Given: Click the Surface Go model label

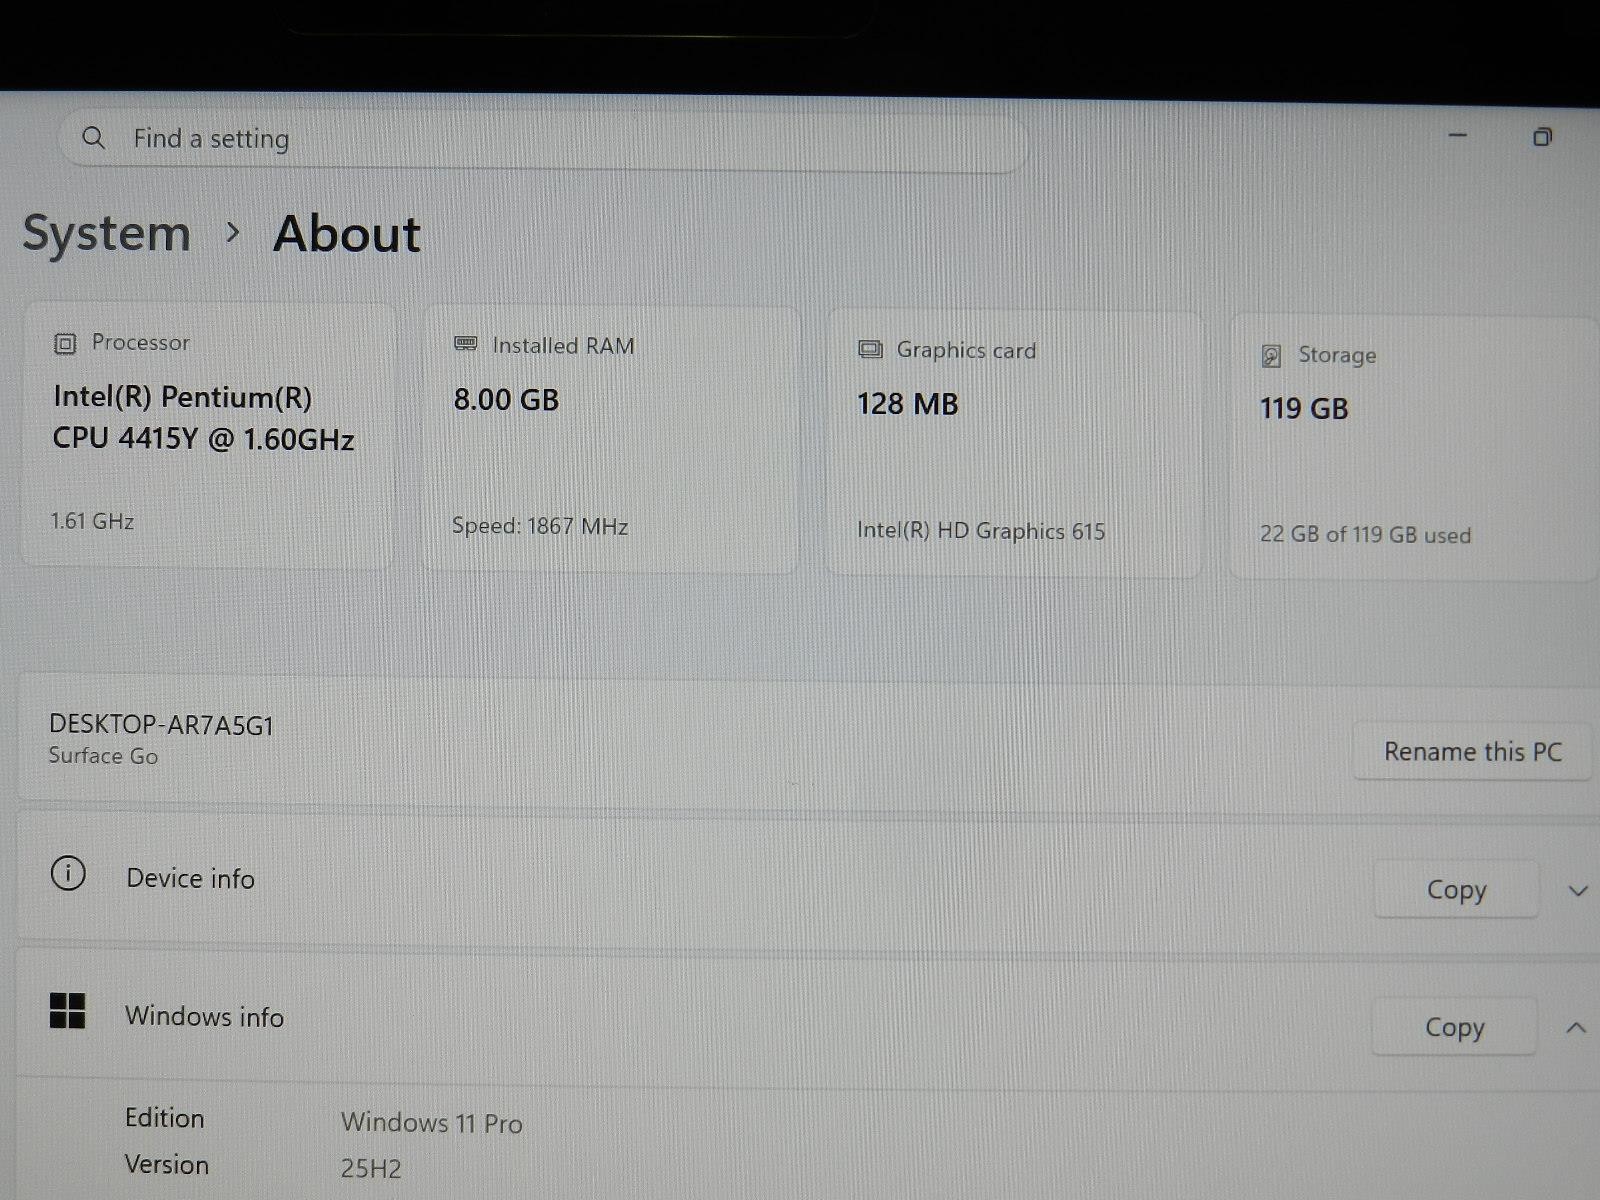Looking at the screenshot, I should 103,756.
